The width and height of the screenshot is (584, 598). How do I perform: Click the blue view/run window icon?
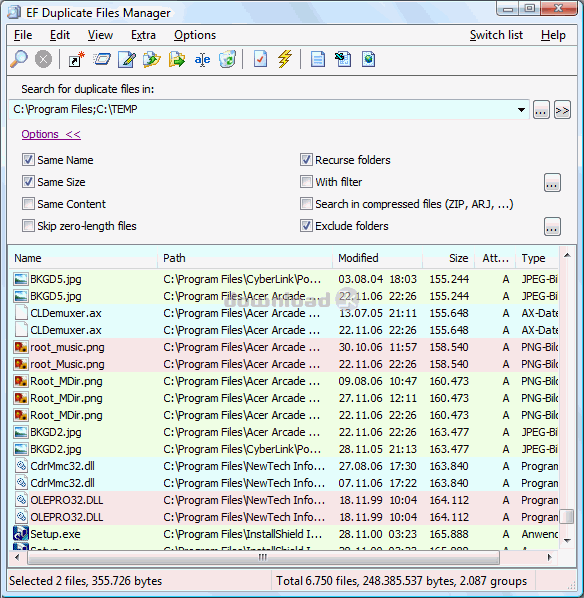(x=102, y=59)
